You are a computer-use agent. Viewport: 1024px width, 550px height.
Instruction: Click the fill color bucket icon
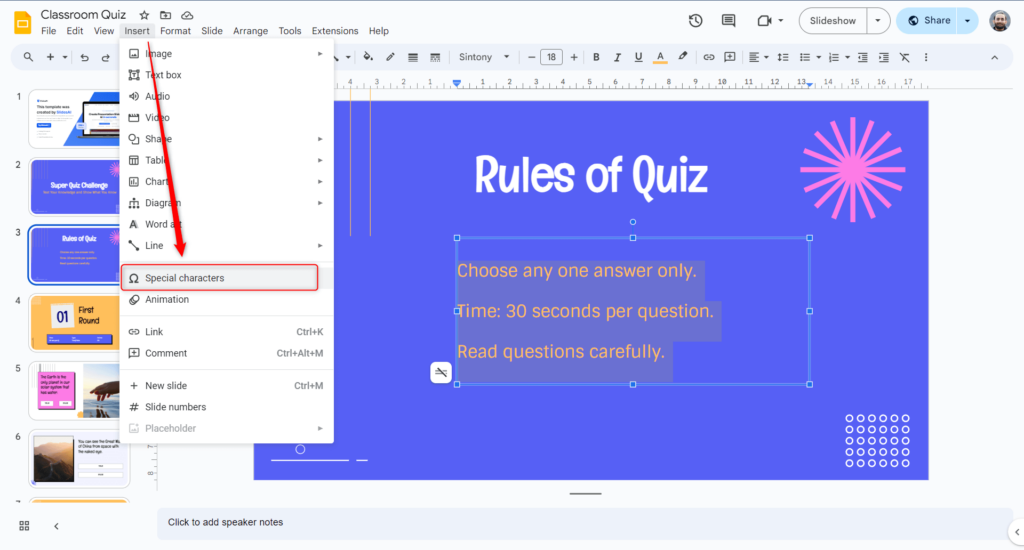click(x=368, y=57)
